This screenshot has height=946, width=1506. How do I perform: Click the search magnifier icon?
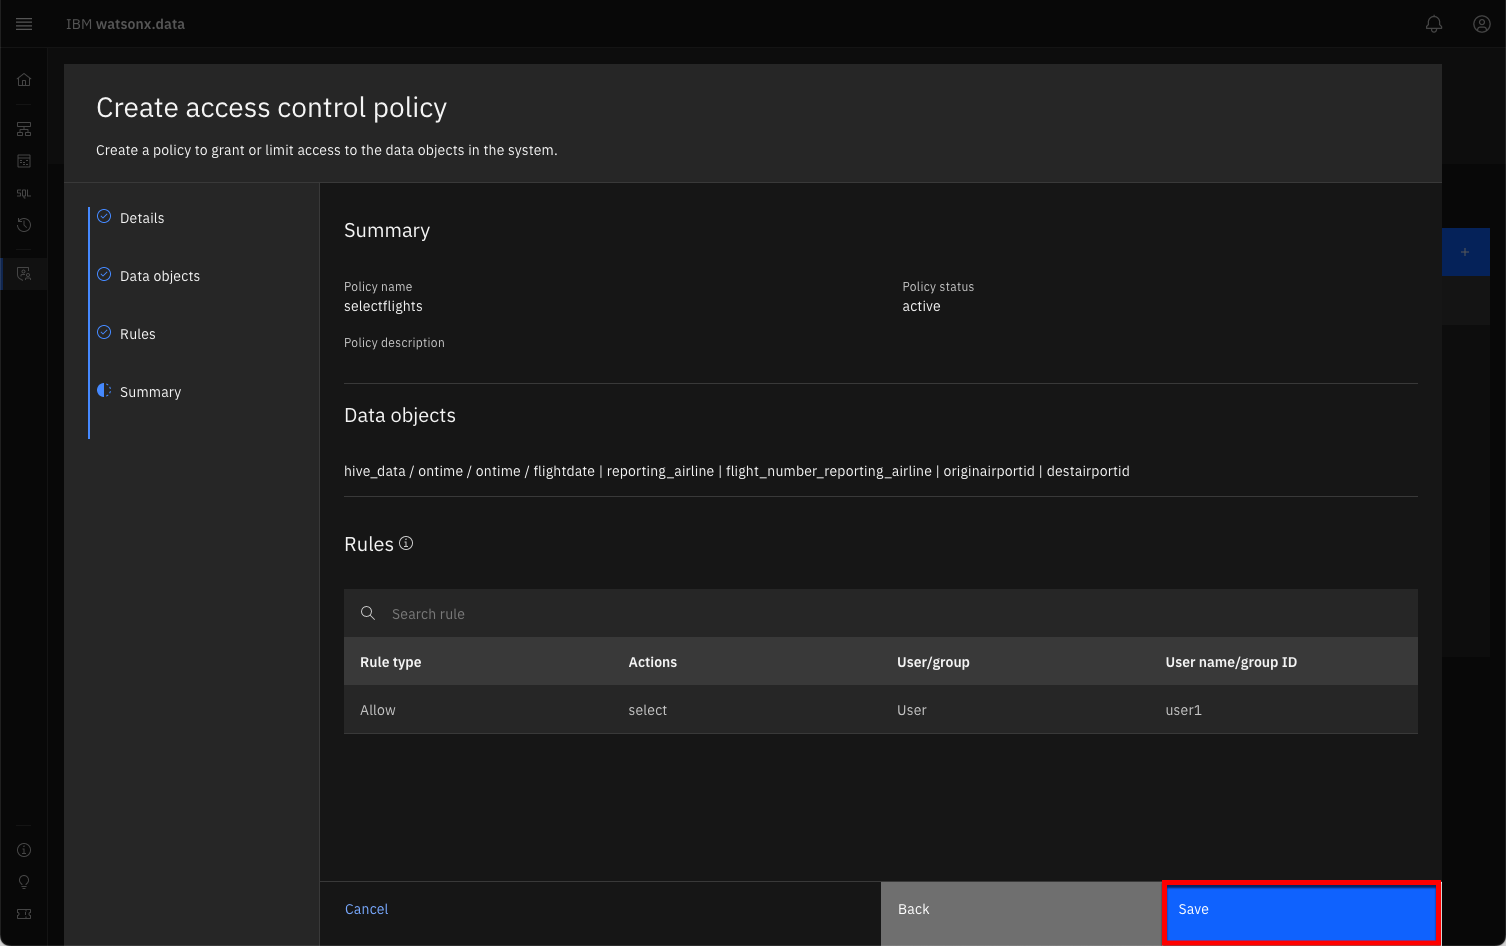pos(368,613)
